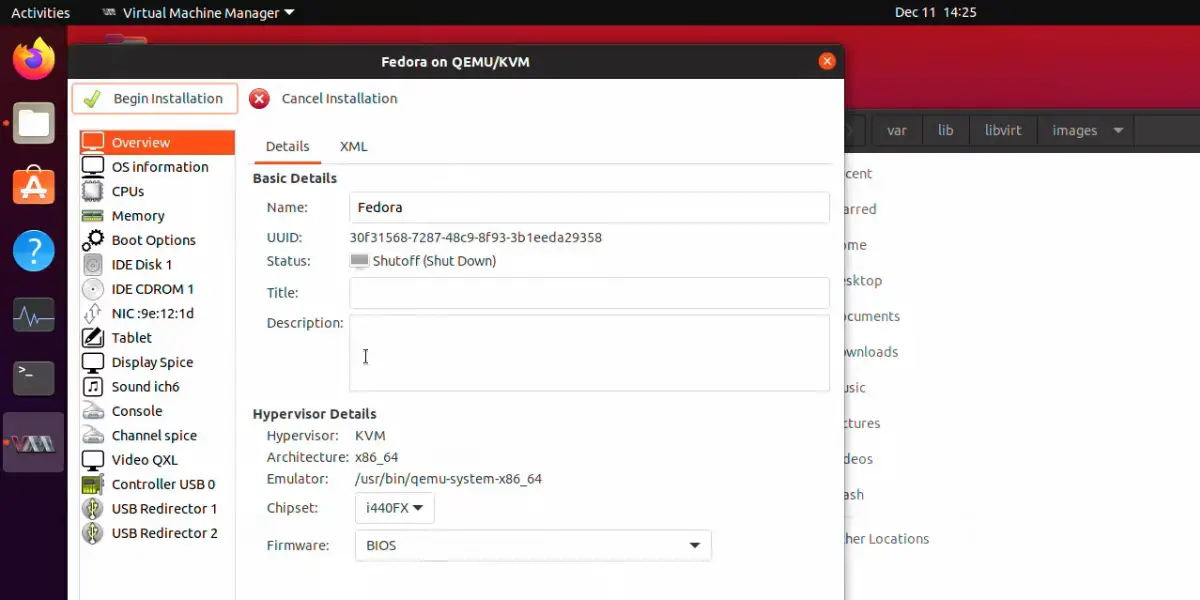
Task: Select the OS information icon
Action: [93, 167]
